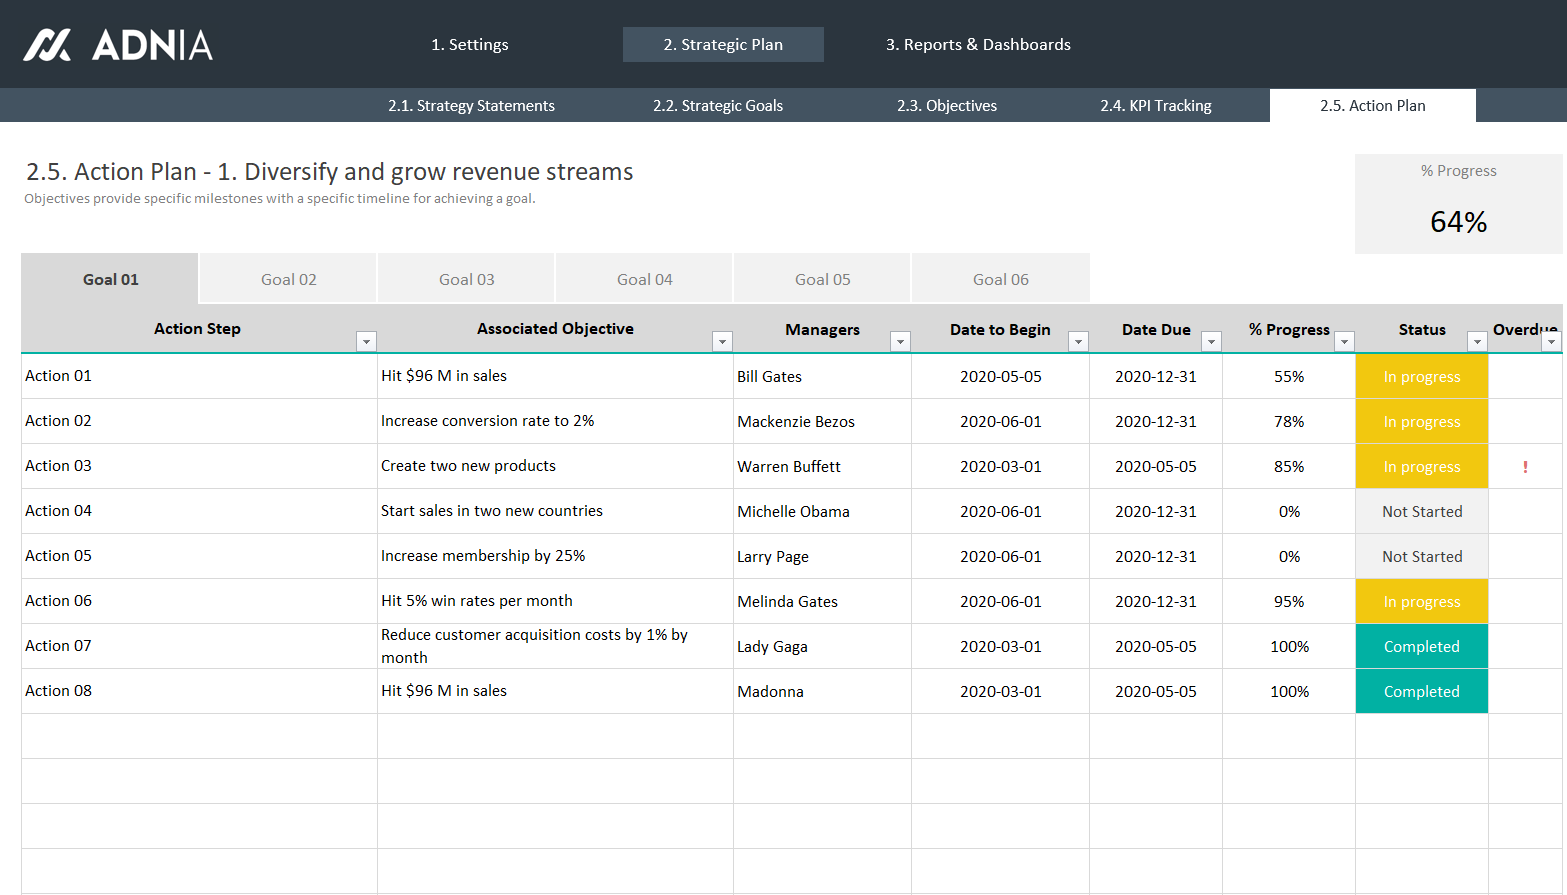Screen dimensions: 1567x895
Task: Open the Date to Begin filter dropdown
Action: point(1078,342)
